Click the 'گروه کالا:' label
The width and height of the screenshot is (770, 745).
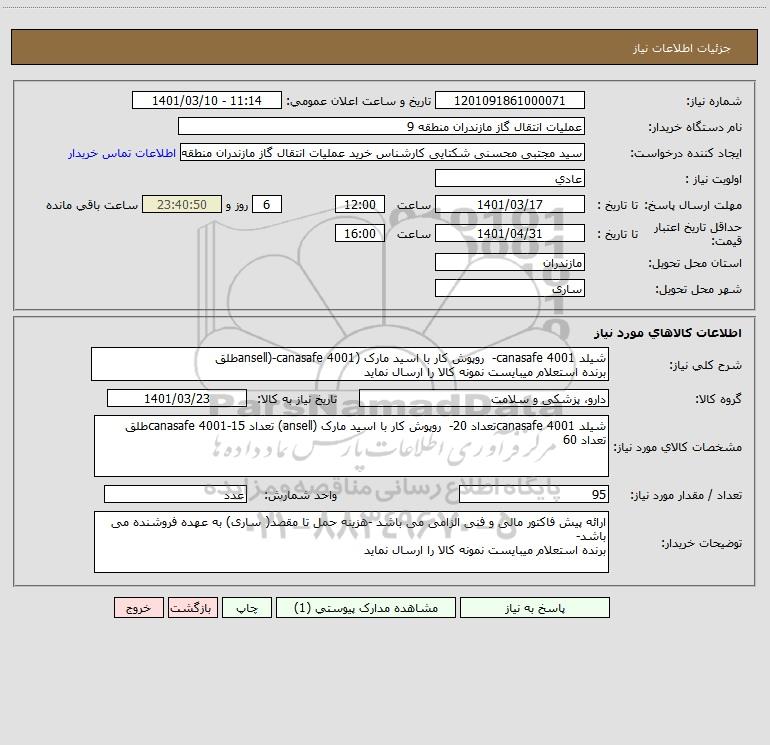point(718,399)
